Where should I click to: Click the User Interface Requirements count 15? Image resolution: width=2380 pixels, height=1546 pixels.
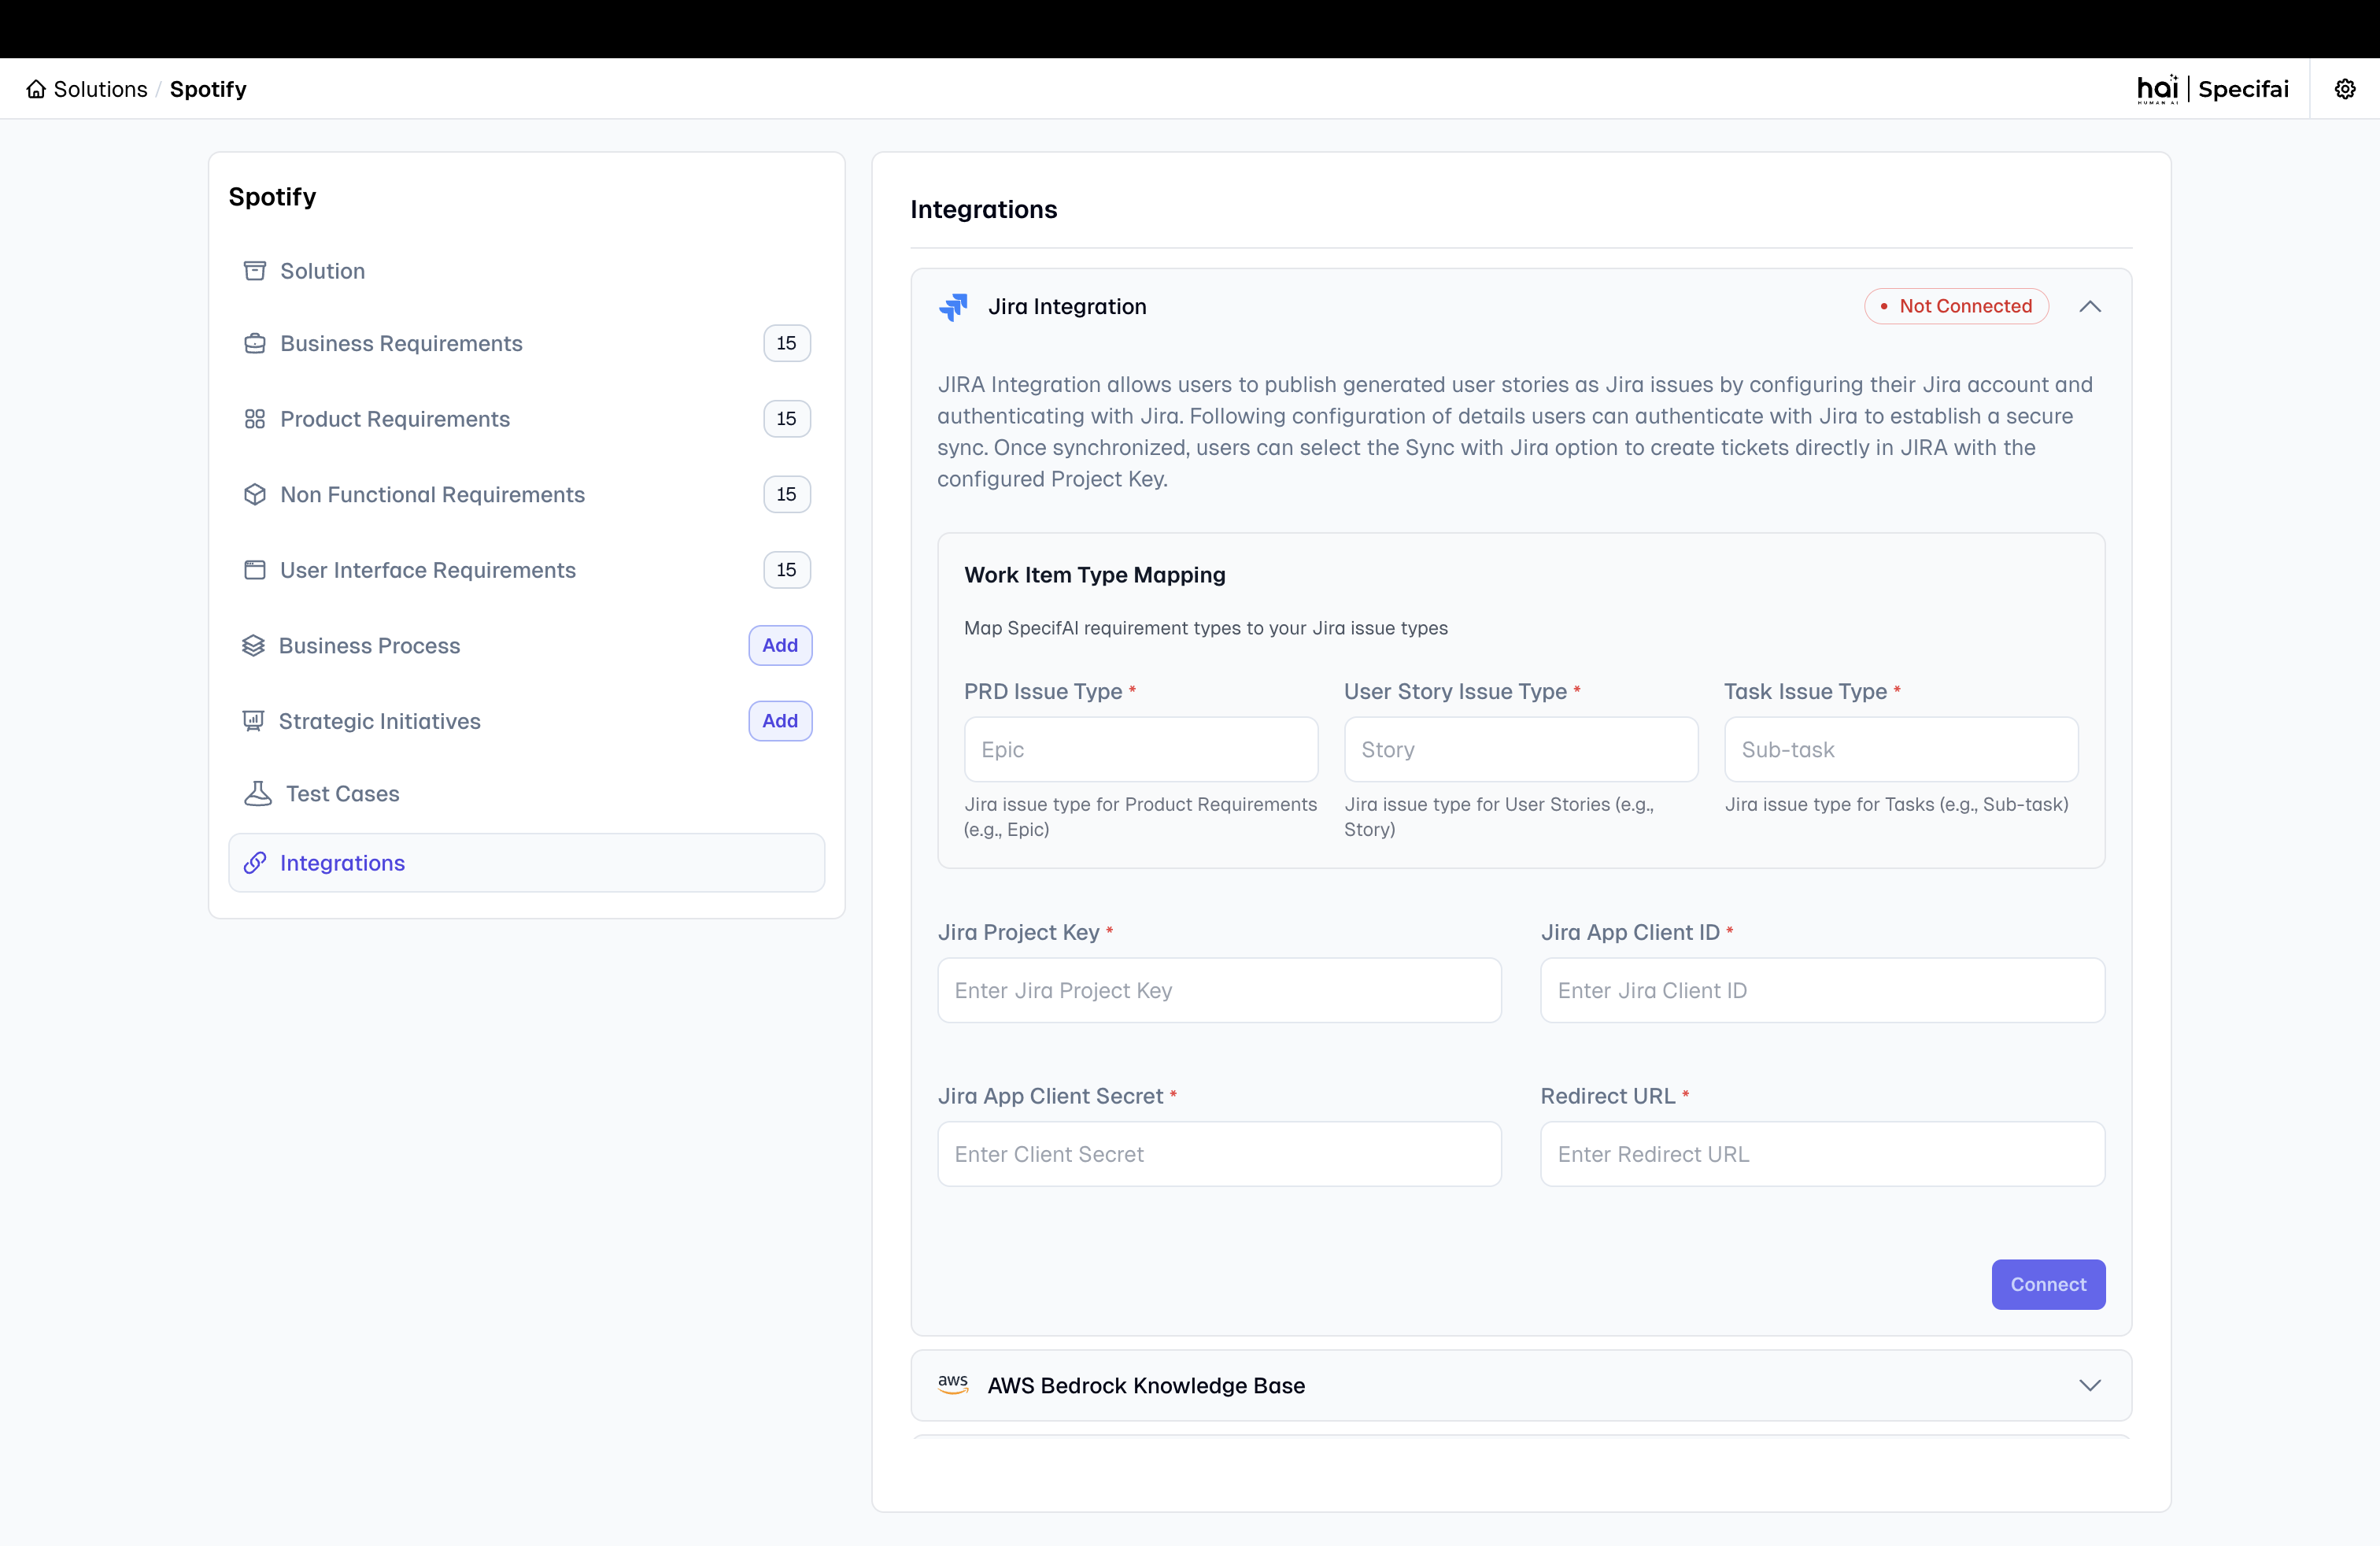(x=787, y=570)
